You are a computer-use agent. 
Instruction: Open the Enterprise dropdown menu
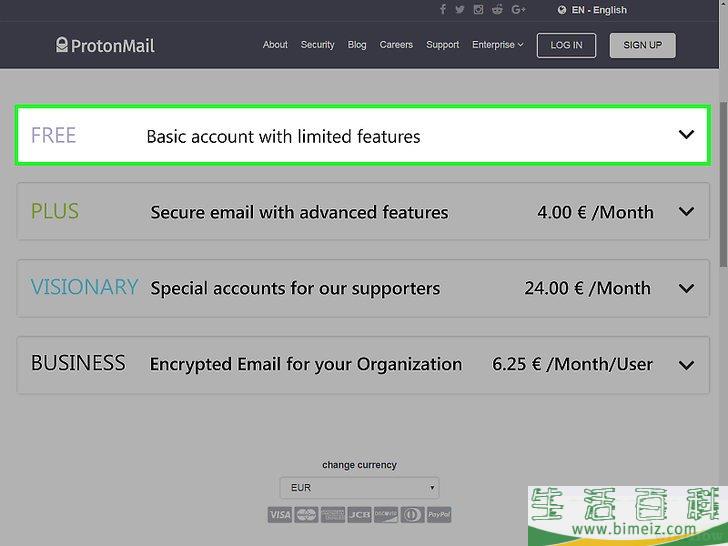tap(498, 45)
